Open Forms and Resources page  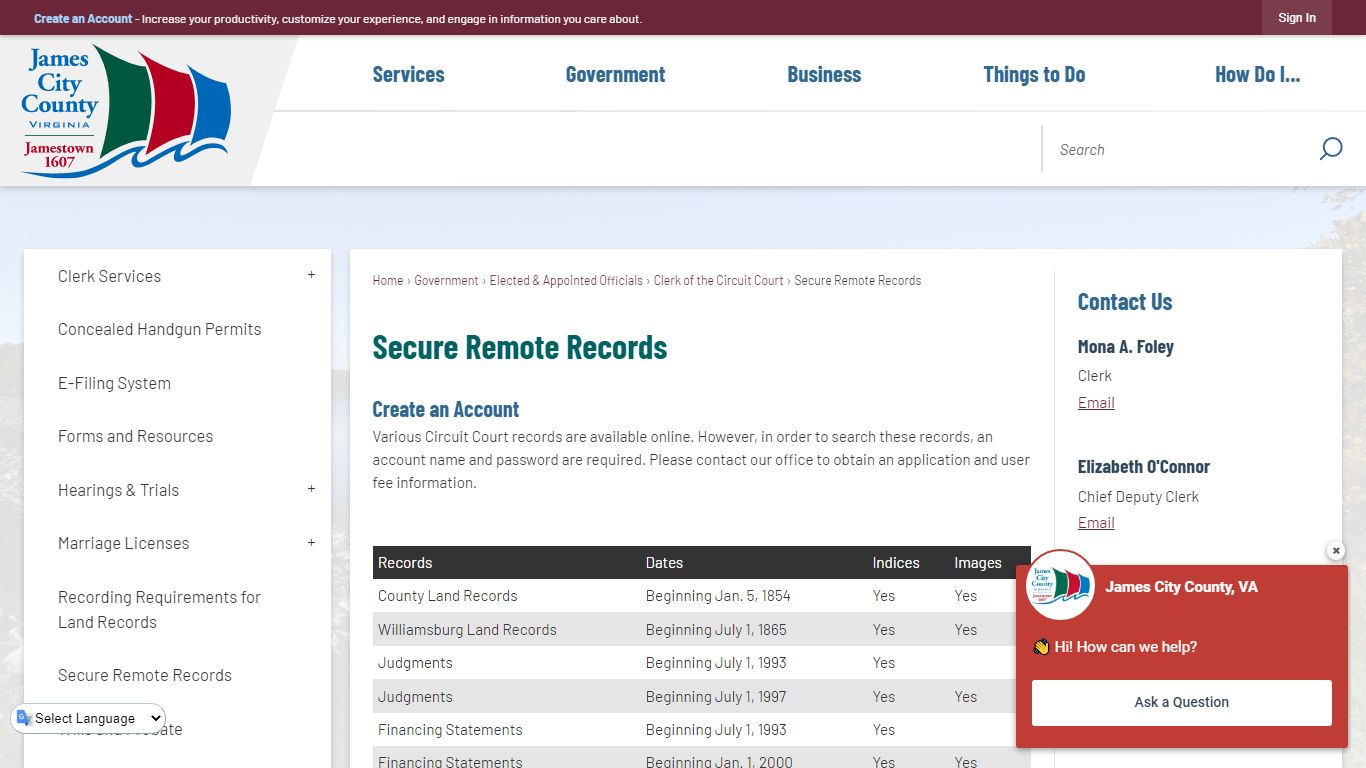135,436
